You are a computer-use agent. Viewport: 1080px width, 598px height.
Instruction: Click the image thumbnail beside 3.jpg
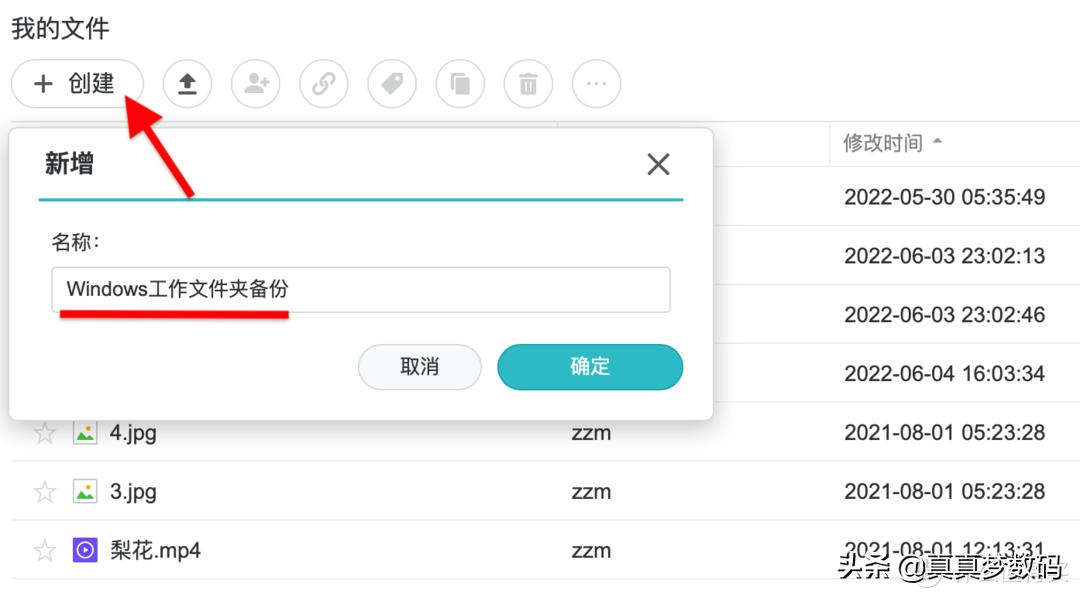pyautogui.click(x=86, y=491)
